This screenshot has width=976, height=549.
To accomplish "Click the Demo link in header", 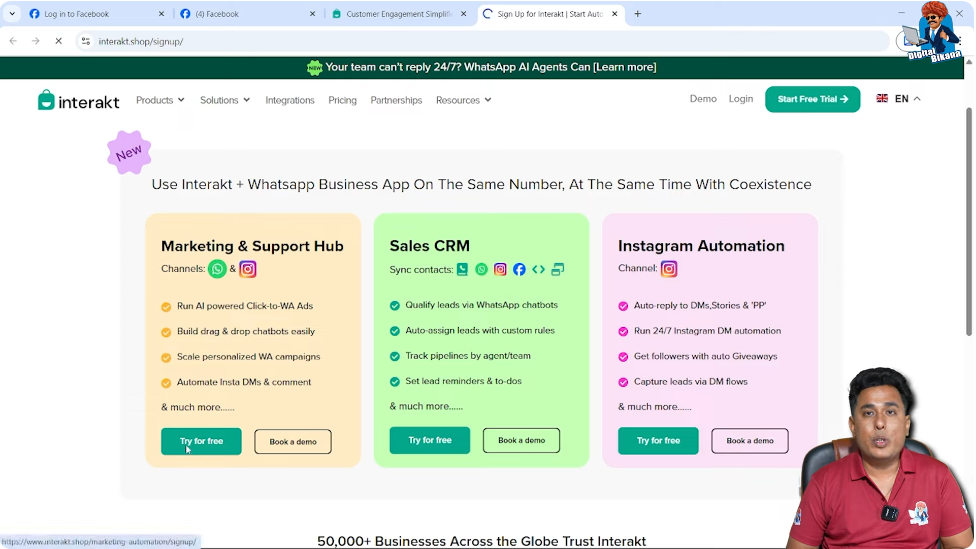I will pos(703,99).
